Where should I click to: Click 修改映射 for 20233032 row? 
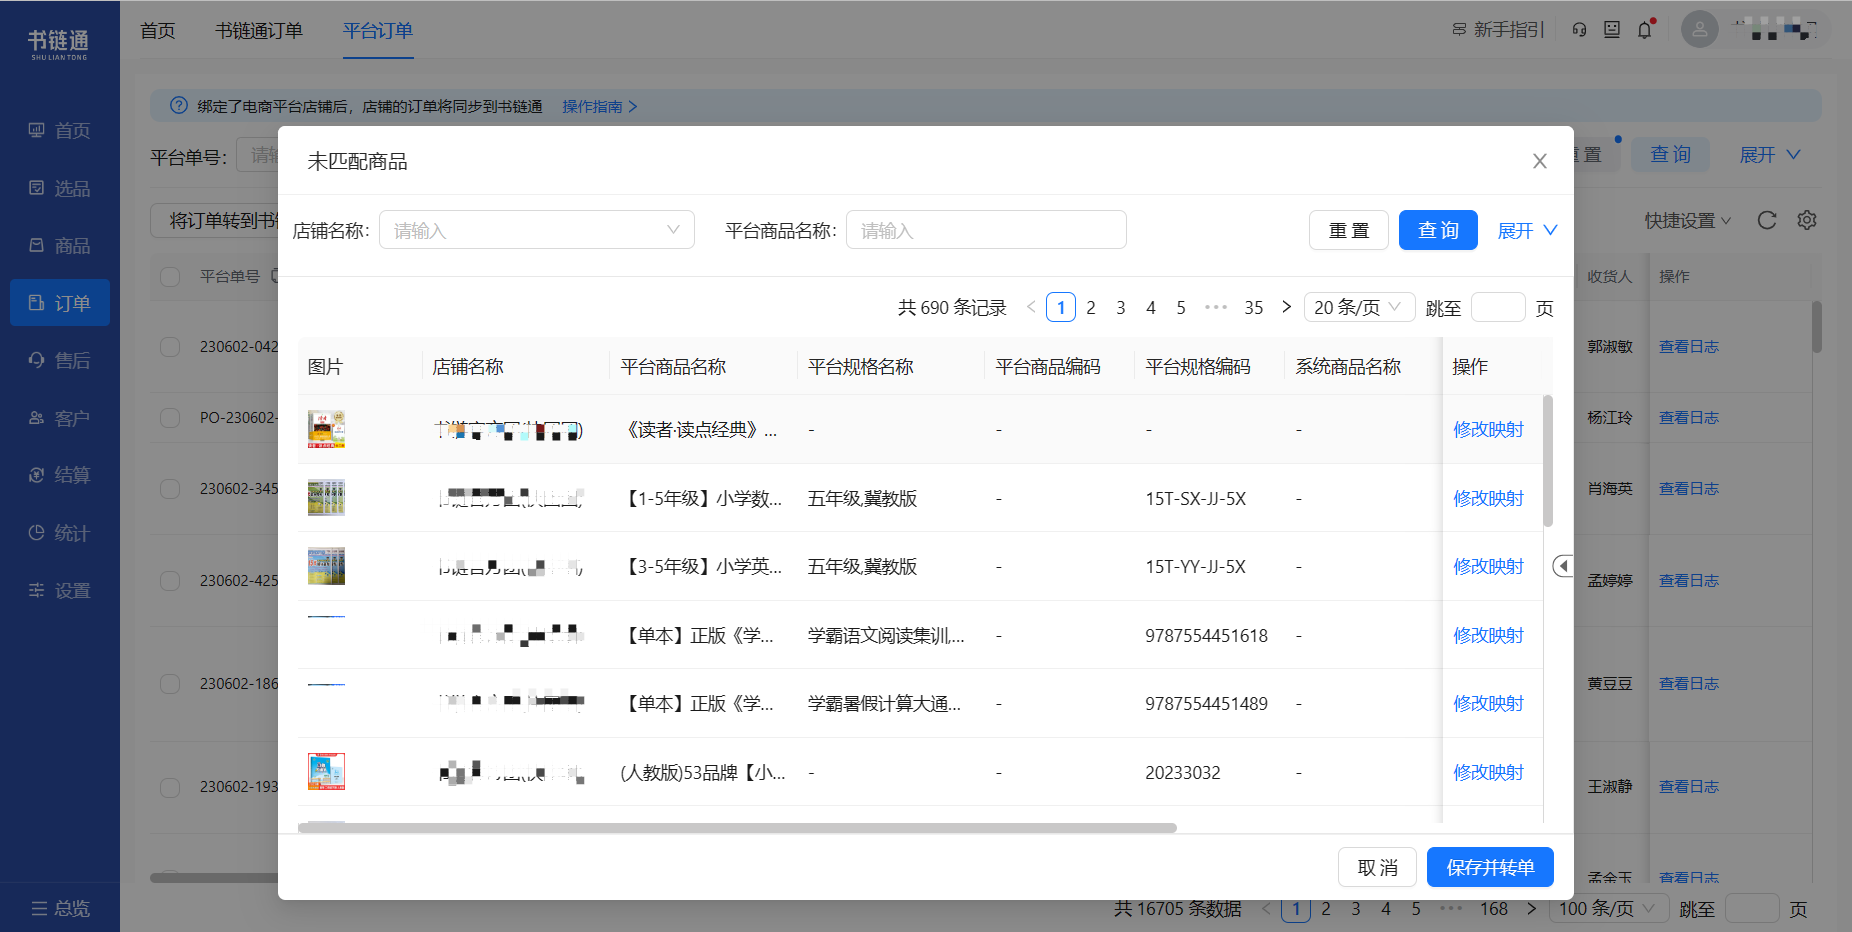1488,772
